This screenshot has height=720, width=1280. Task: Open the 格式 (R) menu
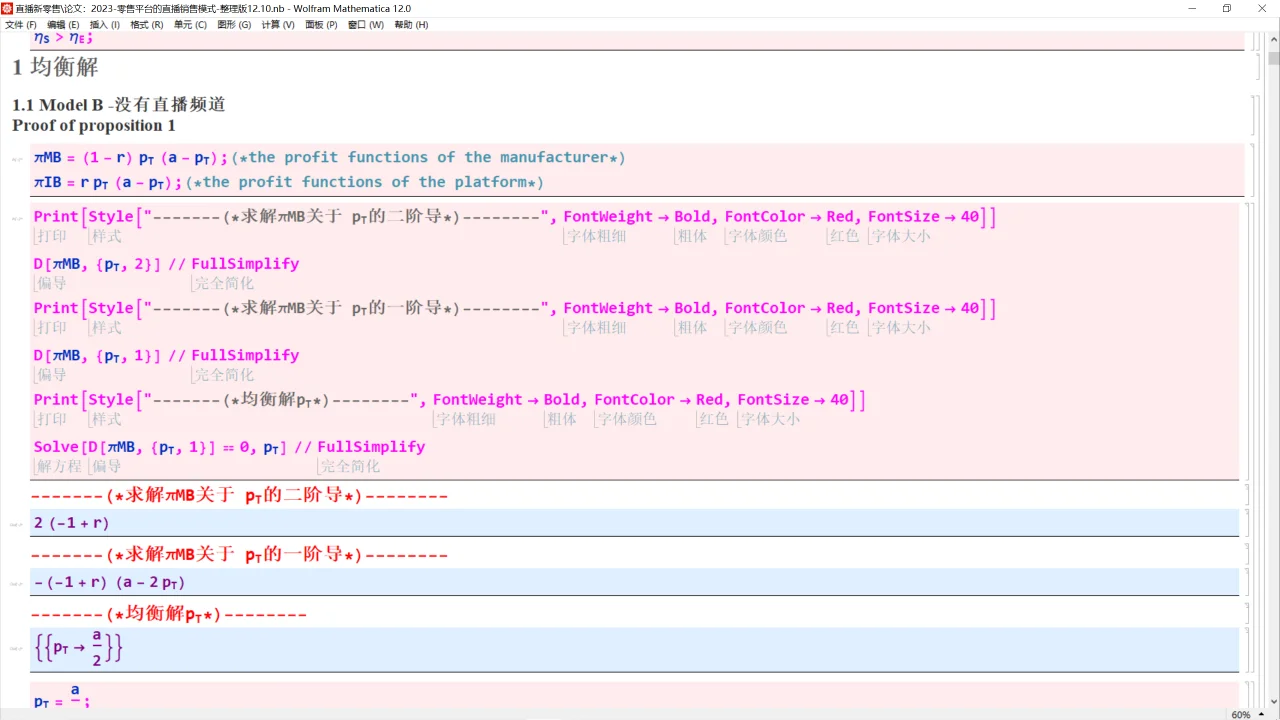pyautogui.click(x=147, y=25)
